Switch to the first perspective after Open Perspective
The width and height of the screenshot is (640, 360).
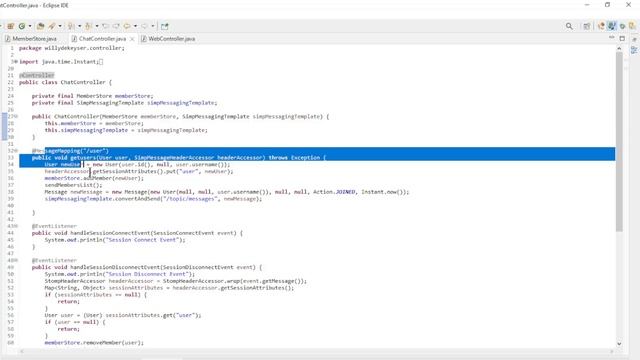pyautogui.click(x=601, y=26)
